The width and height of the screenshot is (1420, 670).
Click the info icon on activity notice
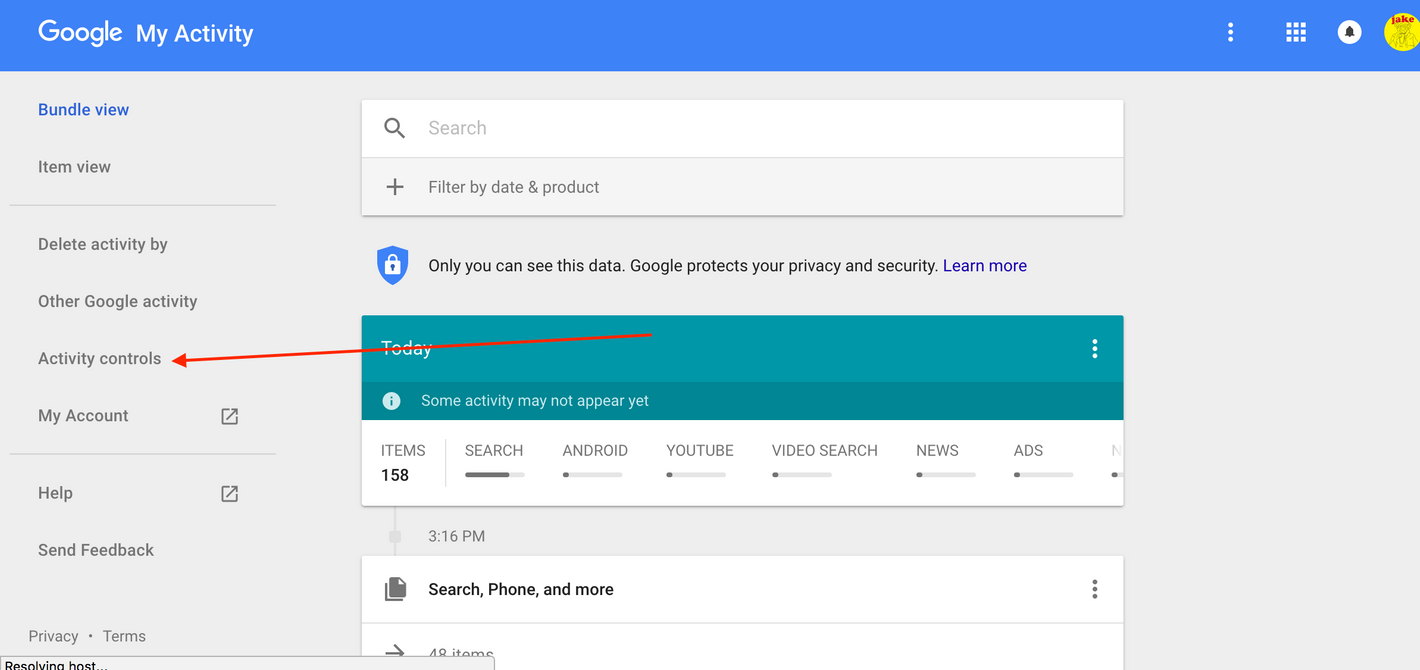pos(391,401)
